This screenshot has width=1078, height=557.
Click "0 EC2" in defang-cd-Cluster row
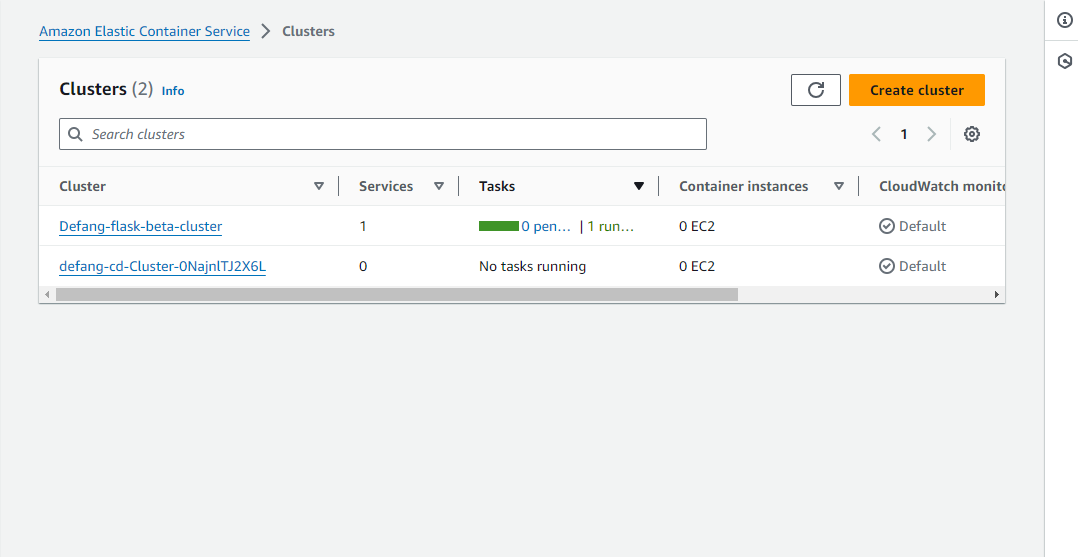[x=697, y=266]
